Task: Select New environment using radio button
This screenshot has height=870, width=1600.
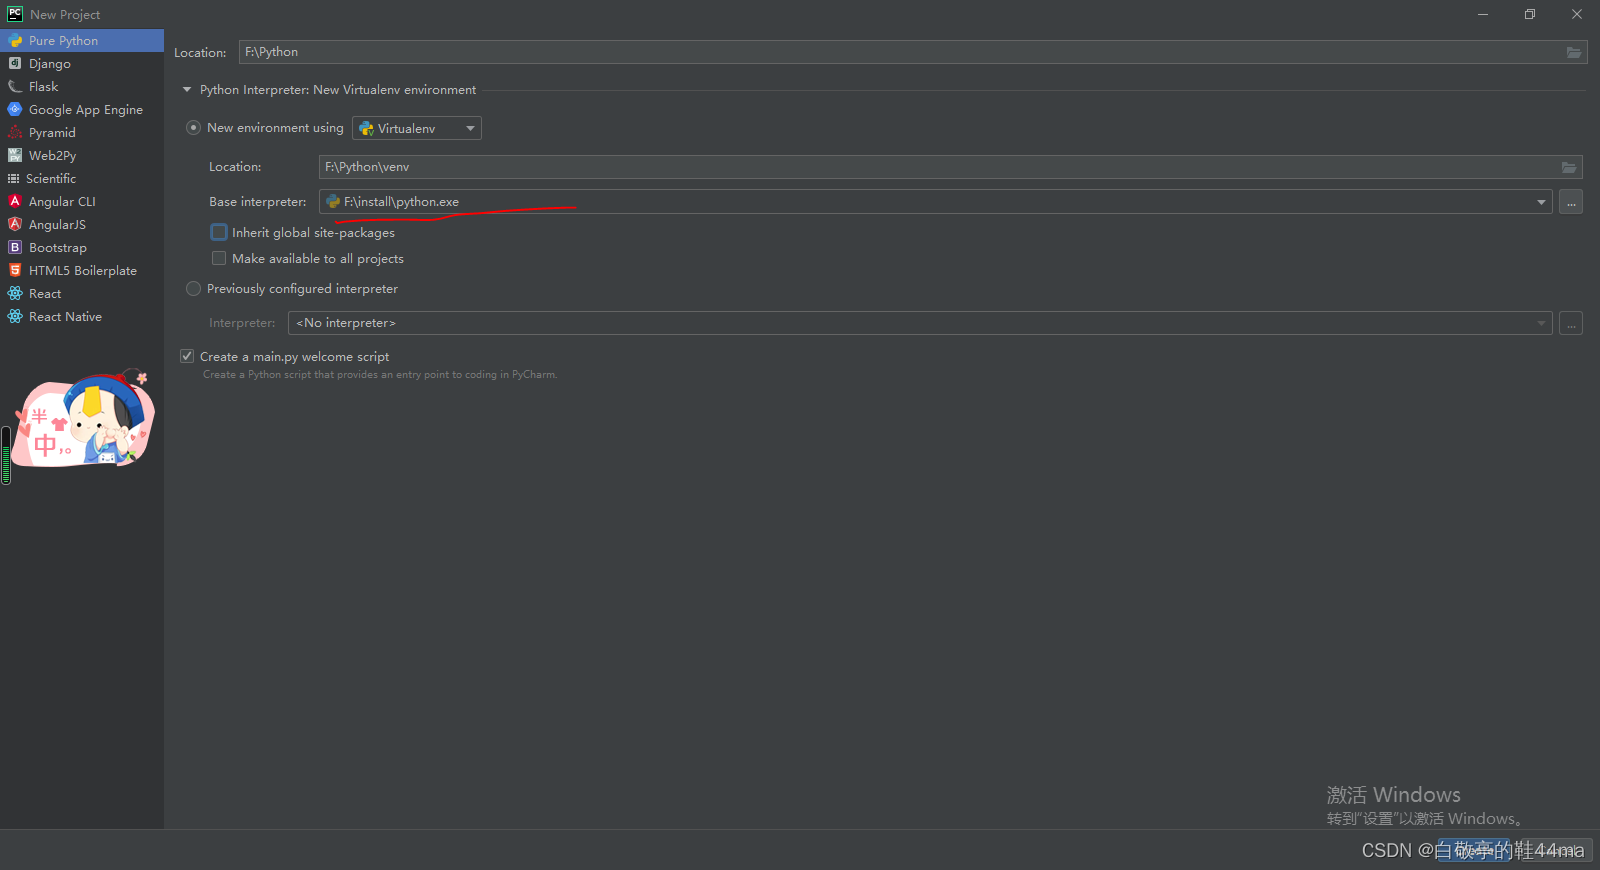Action: coord(194,128)
